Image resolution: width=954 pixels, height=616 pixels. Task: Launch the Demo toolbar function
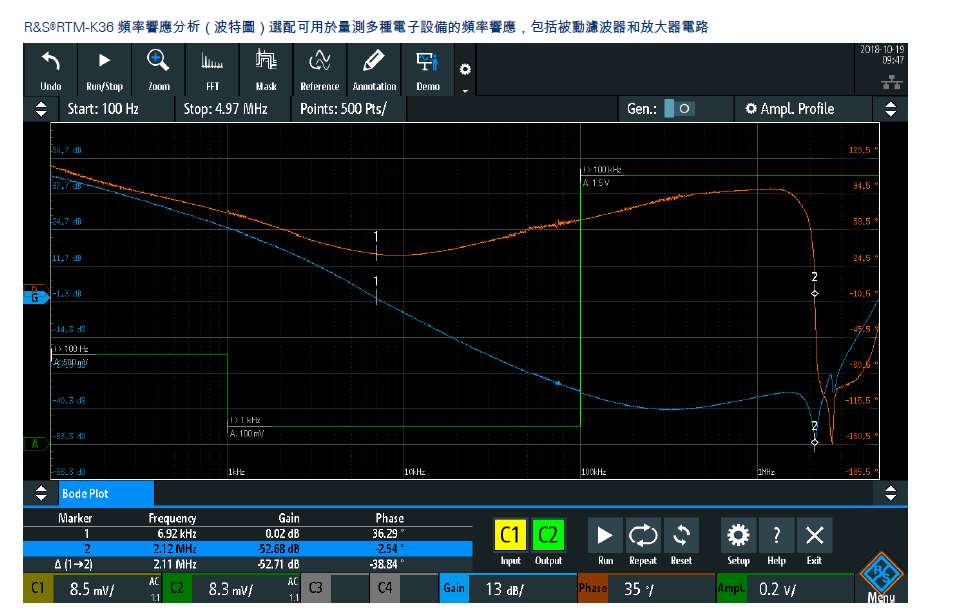(x=428, y=70)
